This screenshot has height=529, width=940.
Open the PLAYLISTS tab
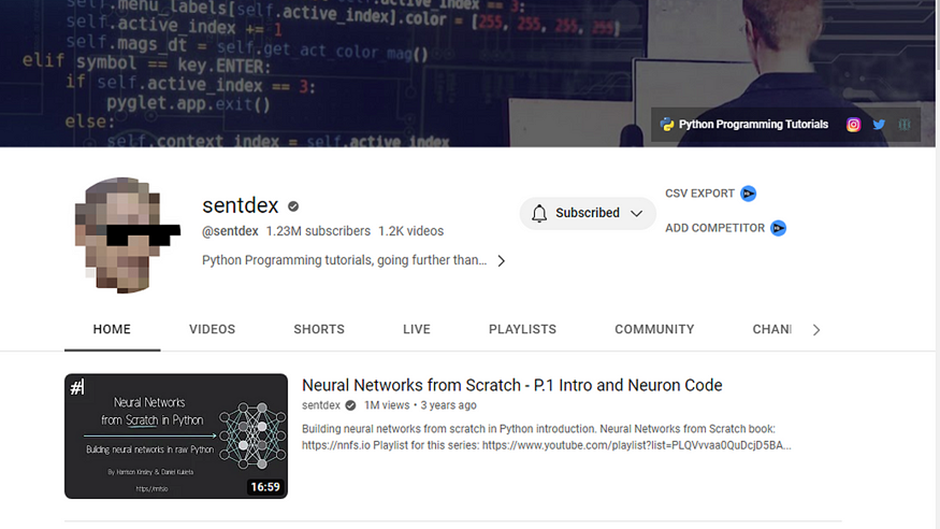click(522, 329)
